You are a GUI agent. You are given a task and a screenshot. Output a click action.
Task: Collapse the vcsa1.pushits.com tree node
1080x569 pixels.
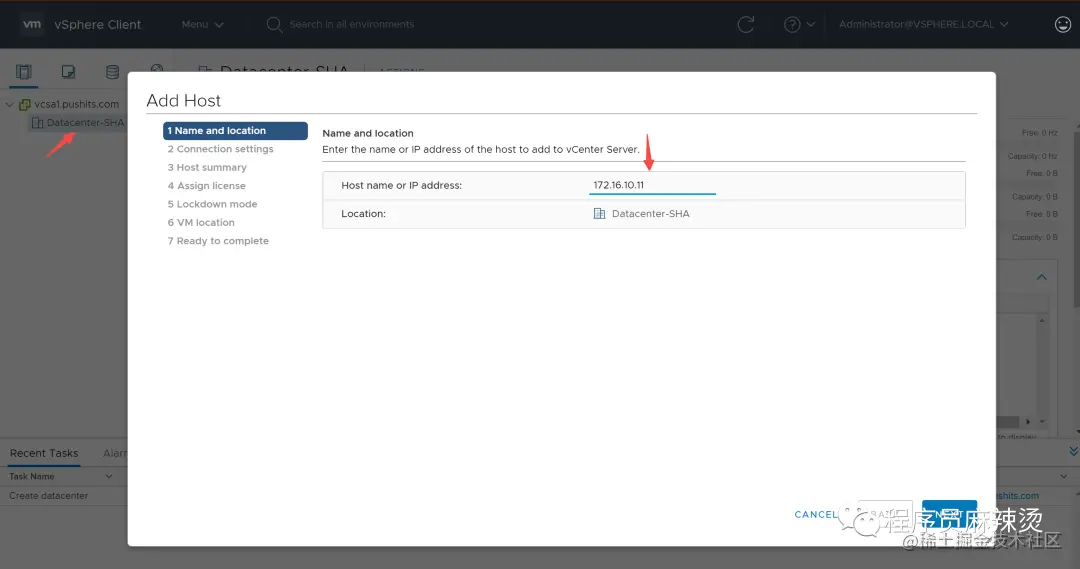(x=10, y=105)
